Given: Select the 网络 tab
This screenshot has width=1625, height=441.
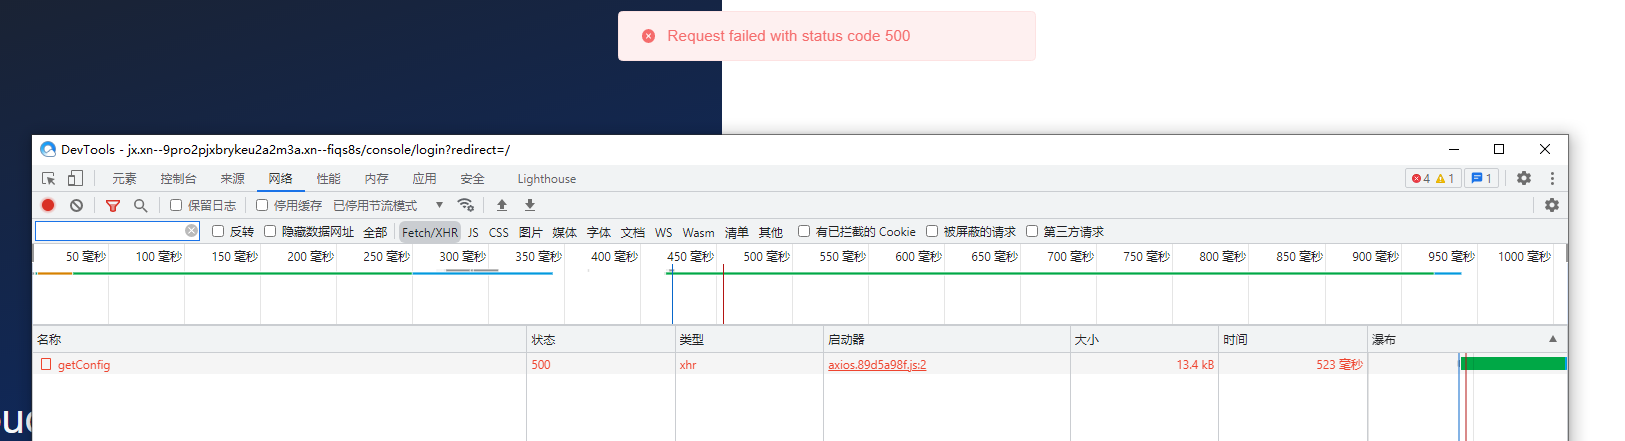Looking at the screenshot, I should point(280,179).
